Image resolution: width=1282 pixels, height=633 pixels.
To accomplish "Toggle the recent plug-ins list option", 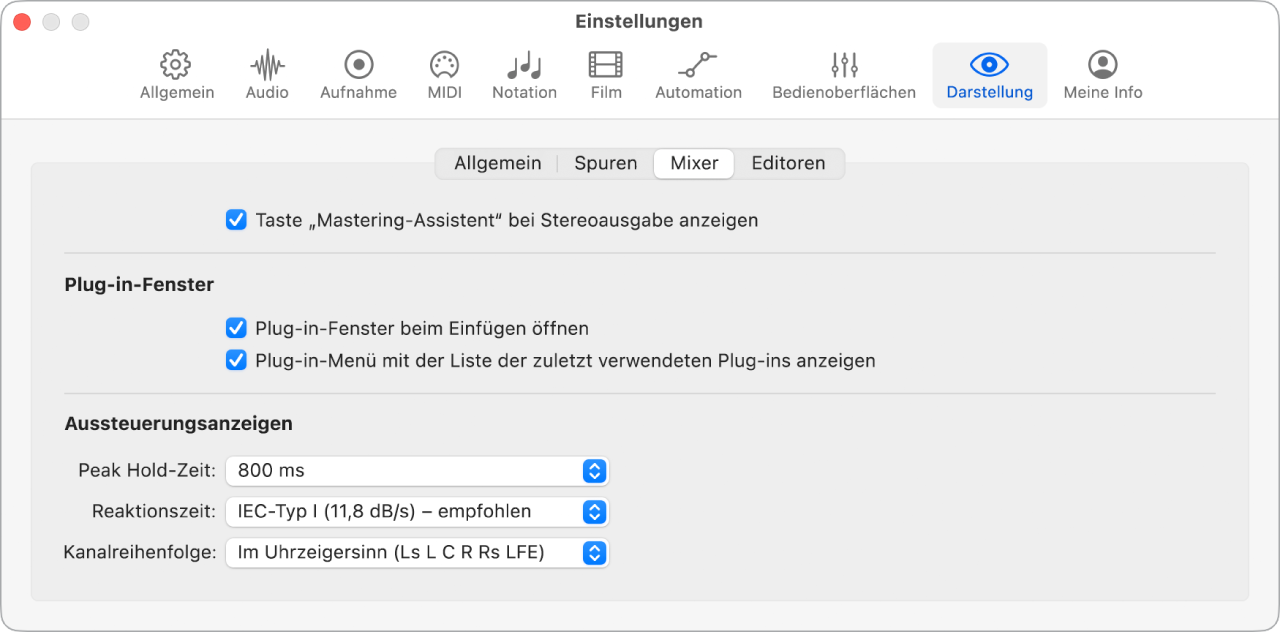I will [236, 360].
